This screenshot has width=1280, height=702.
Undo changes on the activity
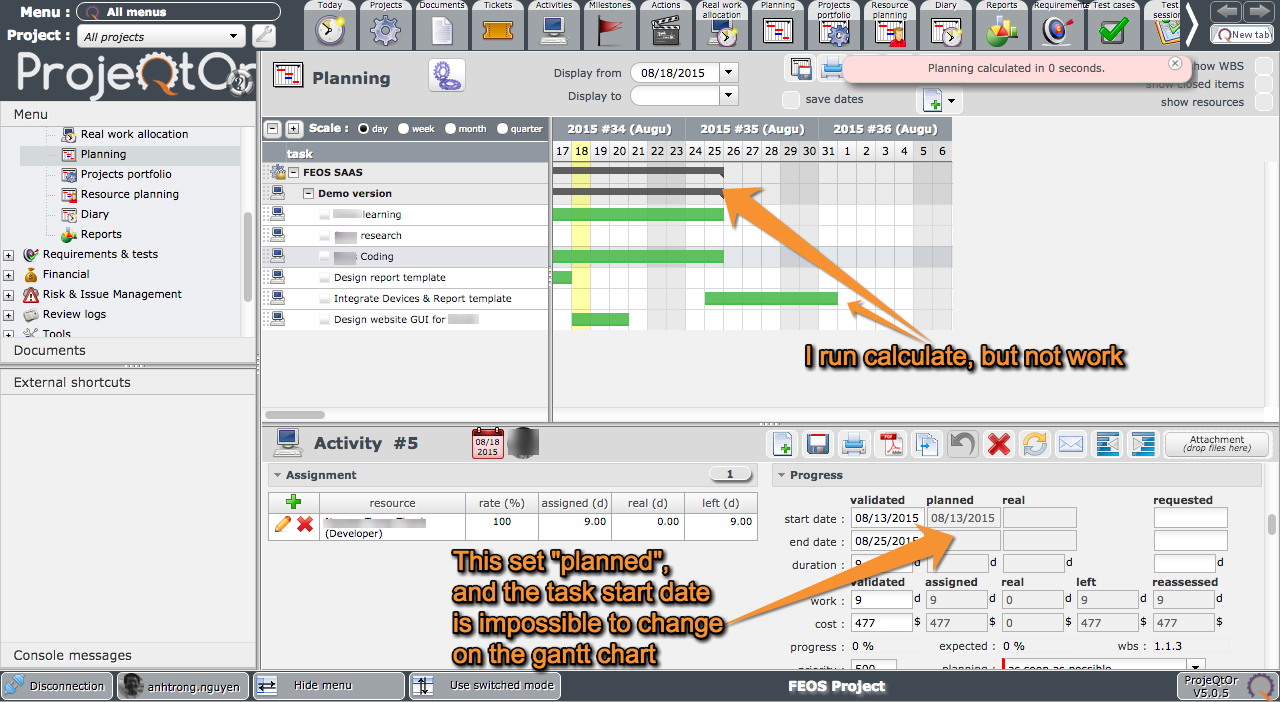(x=962, y=443)
